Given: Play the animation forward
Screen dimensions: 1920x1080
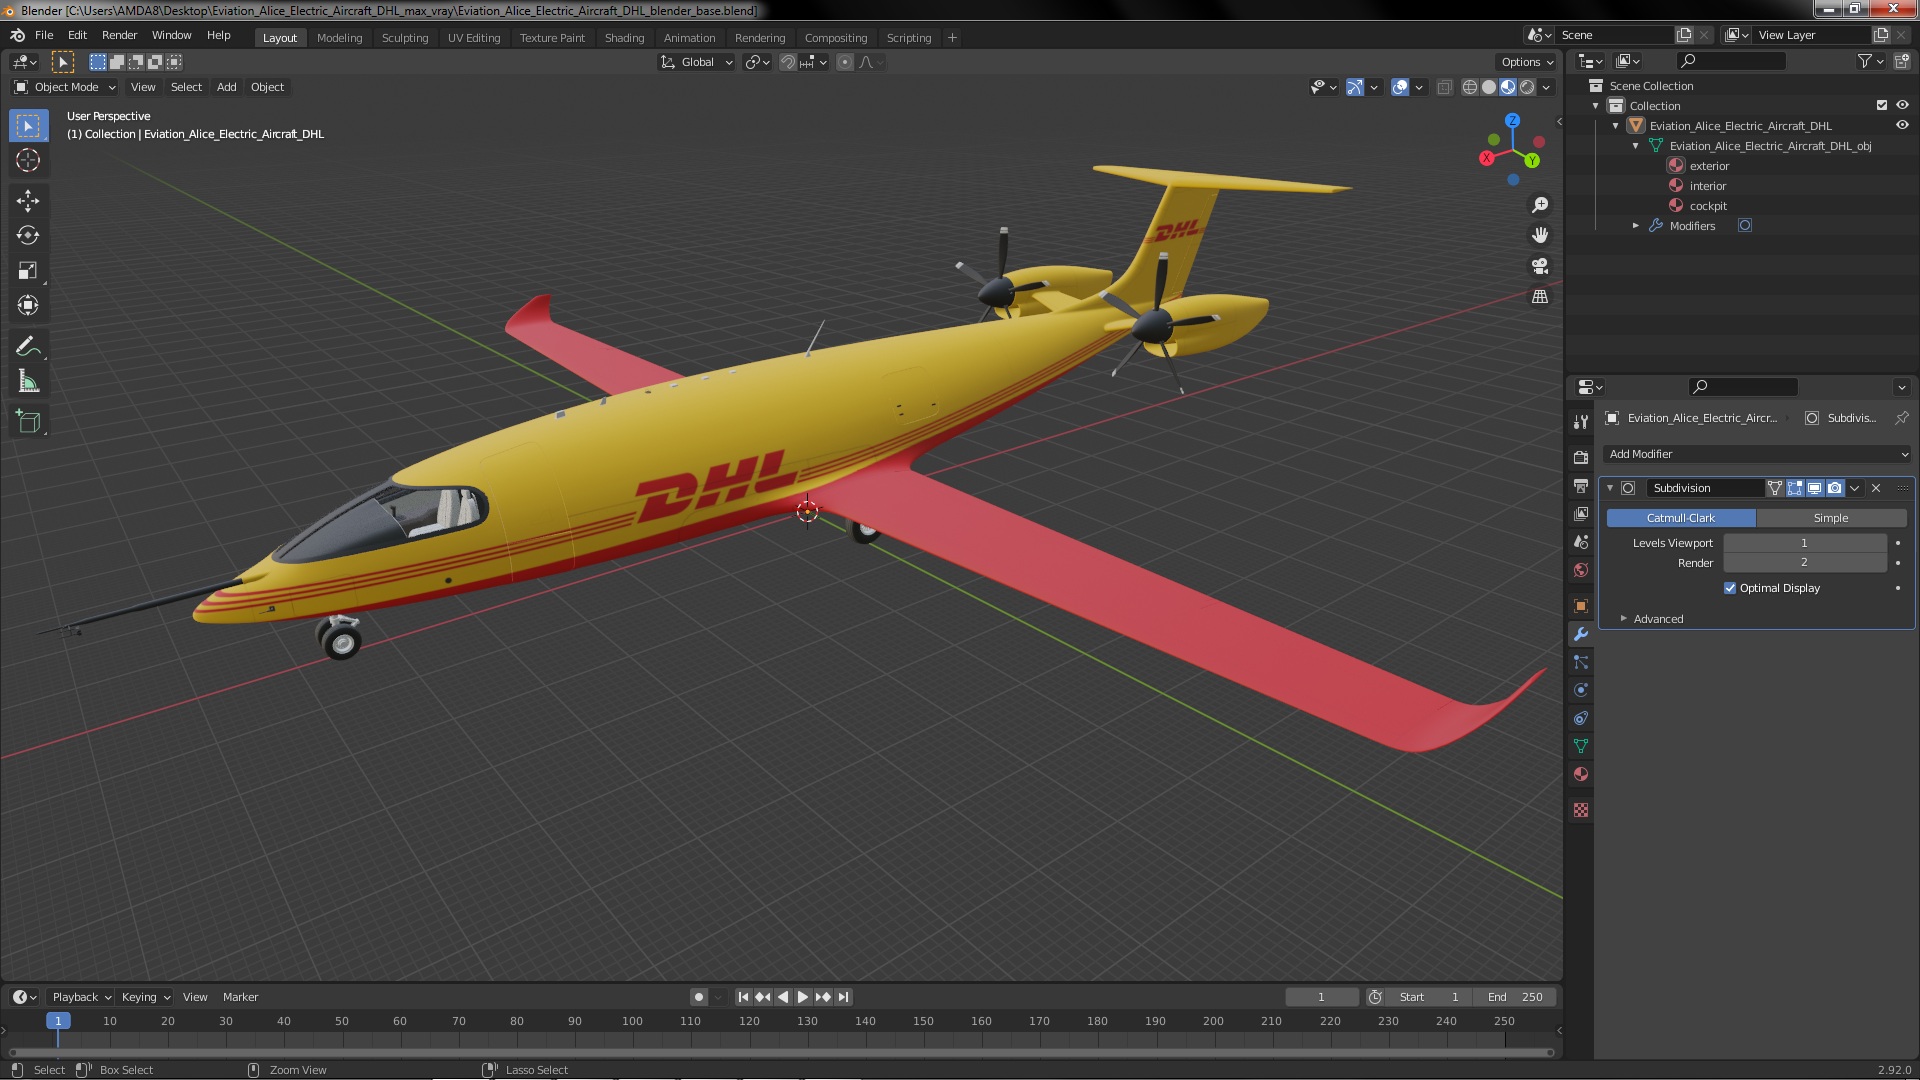Looking at the screenshot, I should pos(803,997).
